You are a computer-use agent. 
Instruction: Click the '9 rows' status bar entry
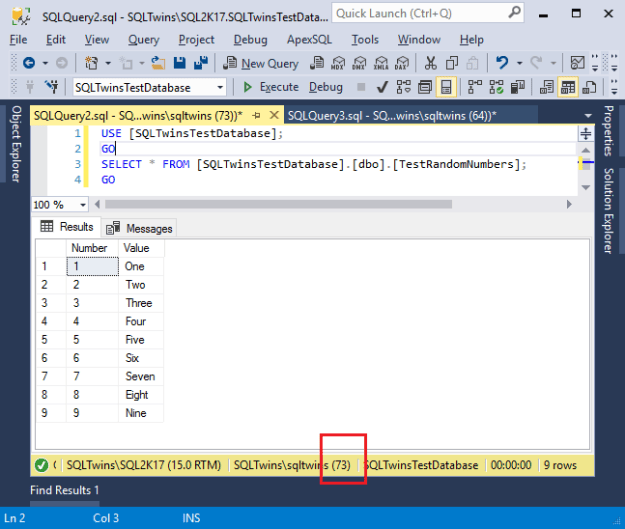click(x=560, y=465)
